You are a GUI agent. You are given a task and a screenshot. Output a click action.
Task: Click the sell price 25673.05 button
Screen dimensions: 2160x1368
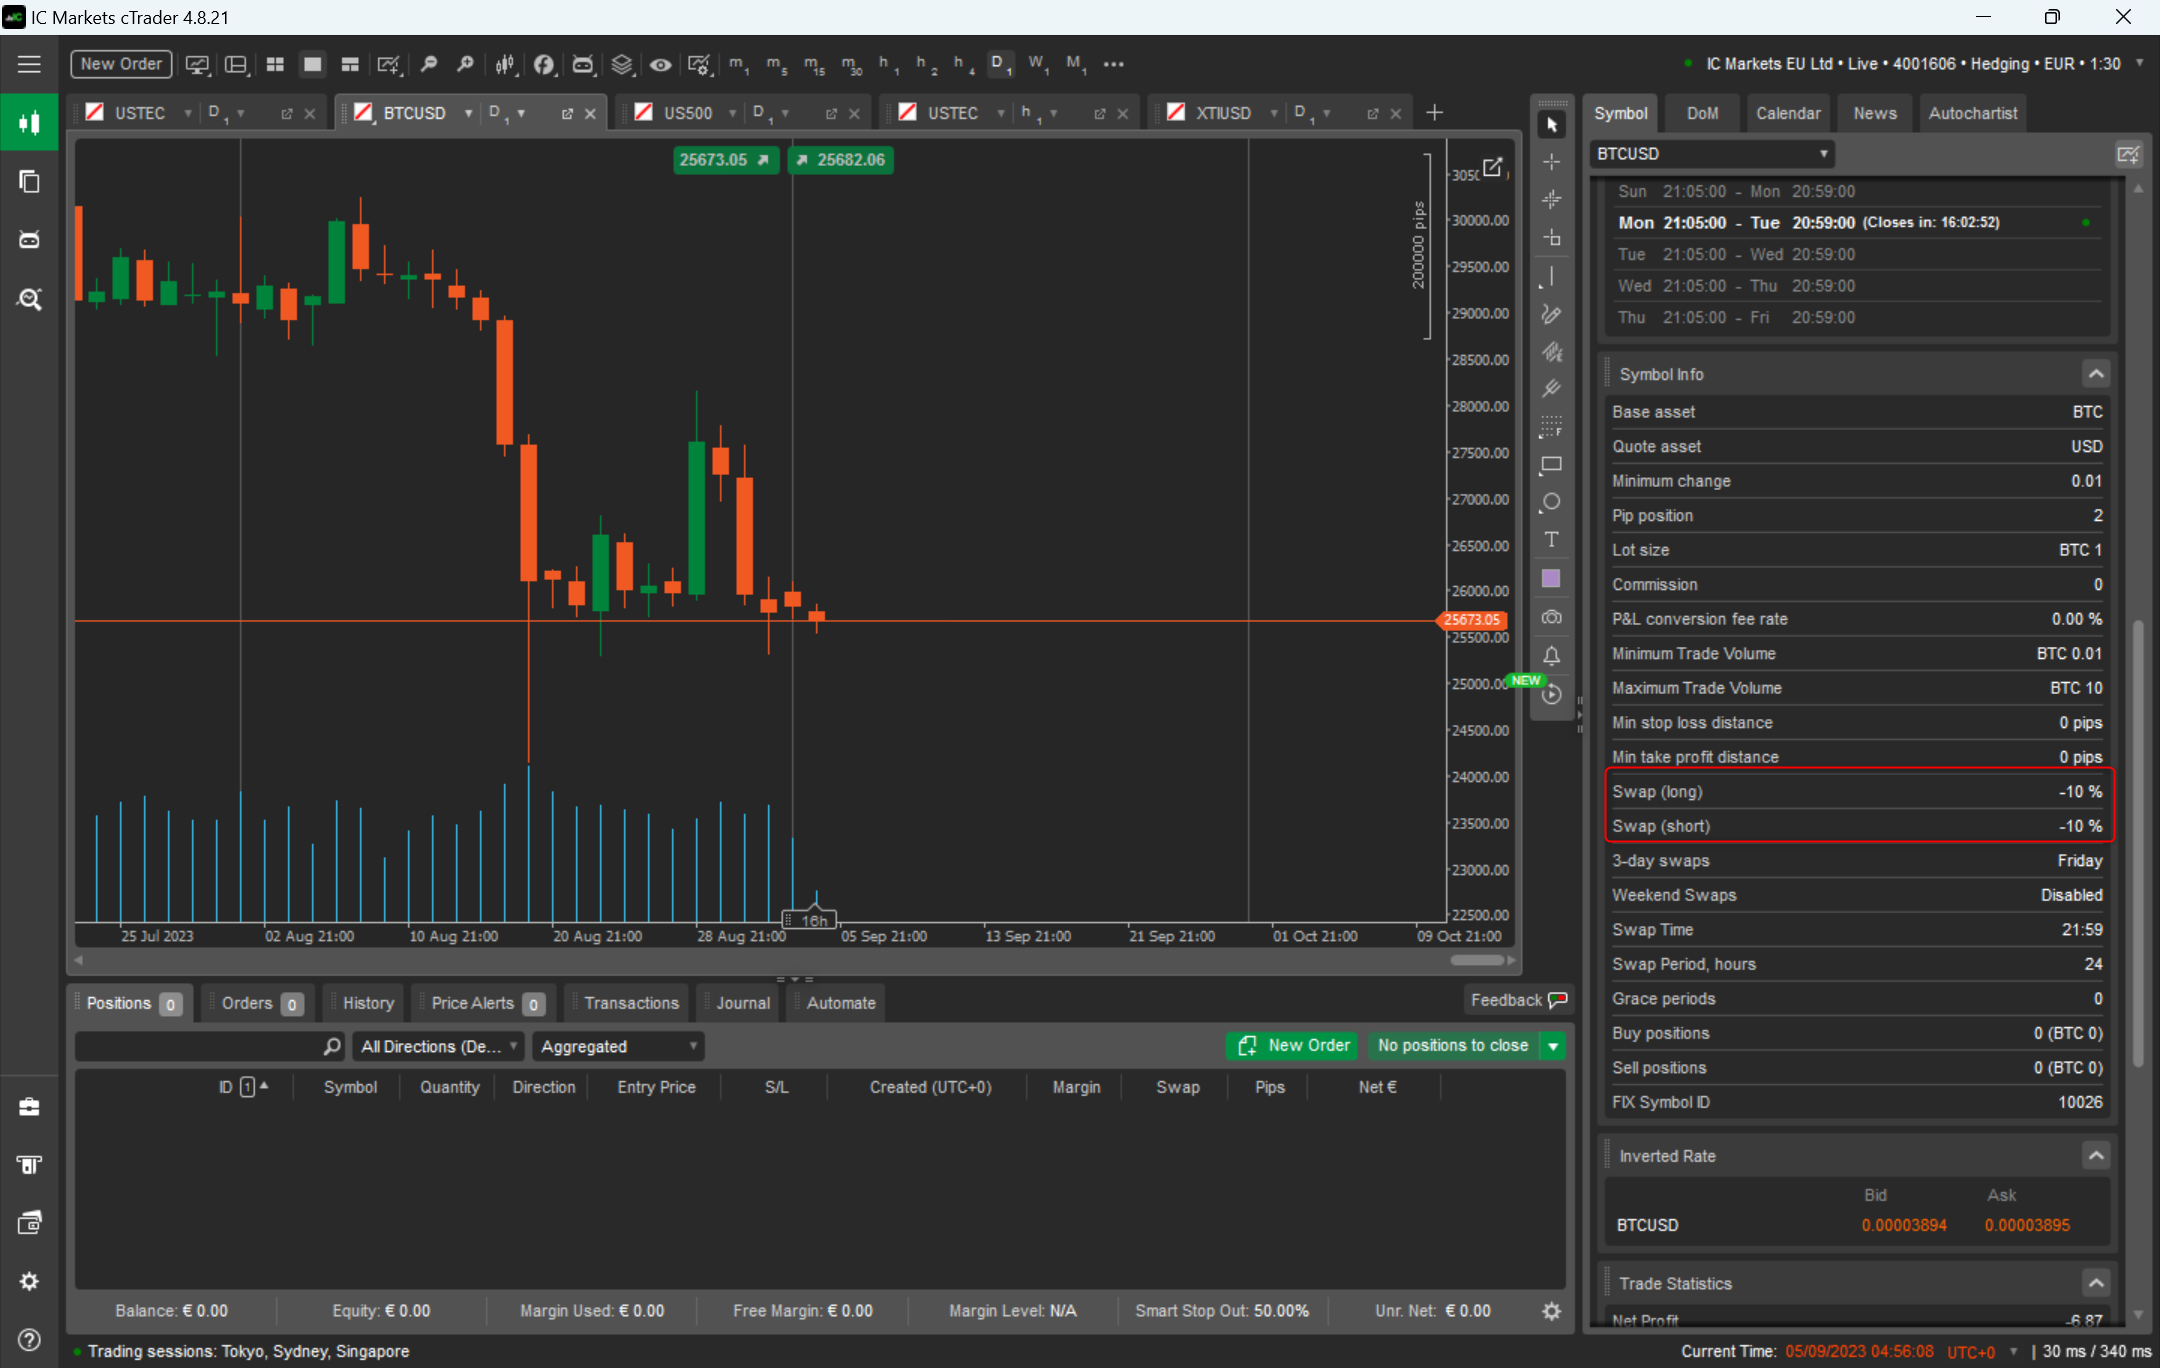tap(724, 160)
